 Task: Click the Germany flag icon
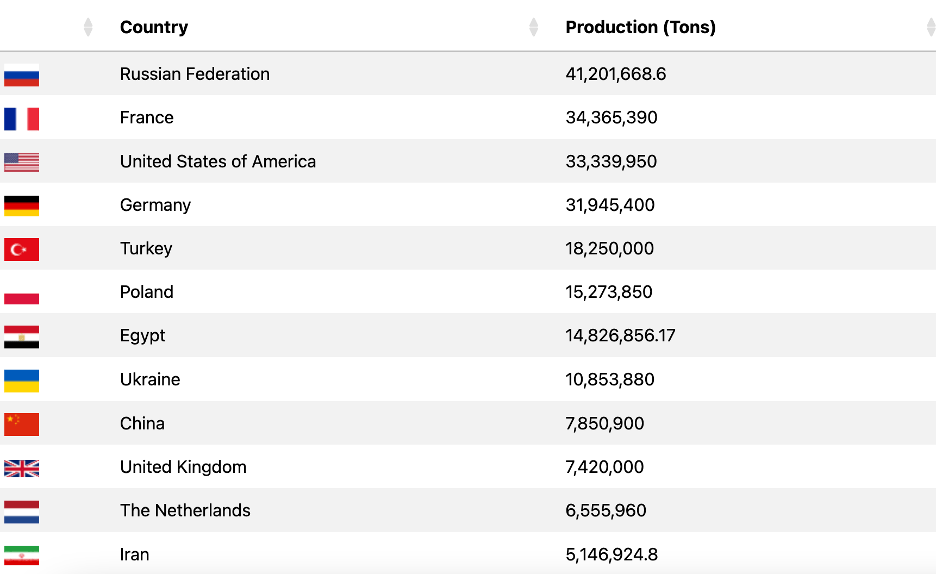(x=21, y=206)
